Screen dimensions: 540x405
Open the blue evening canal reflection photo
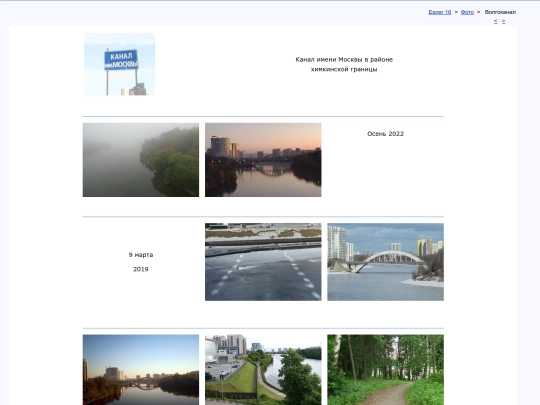click(141, 370)
